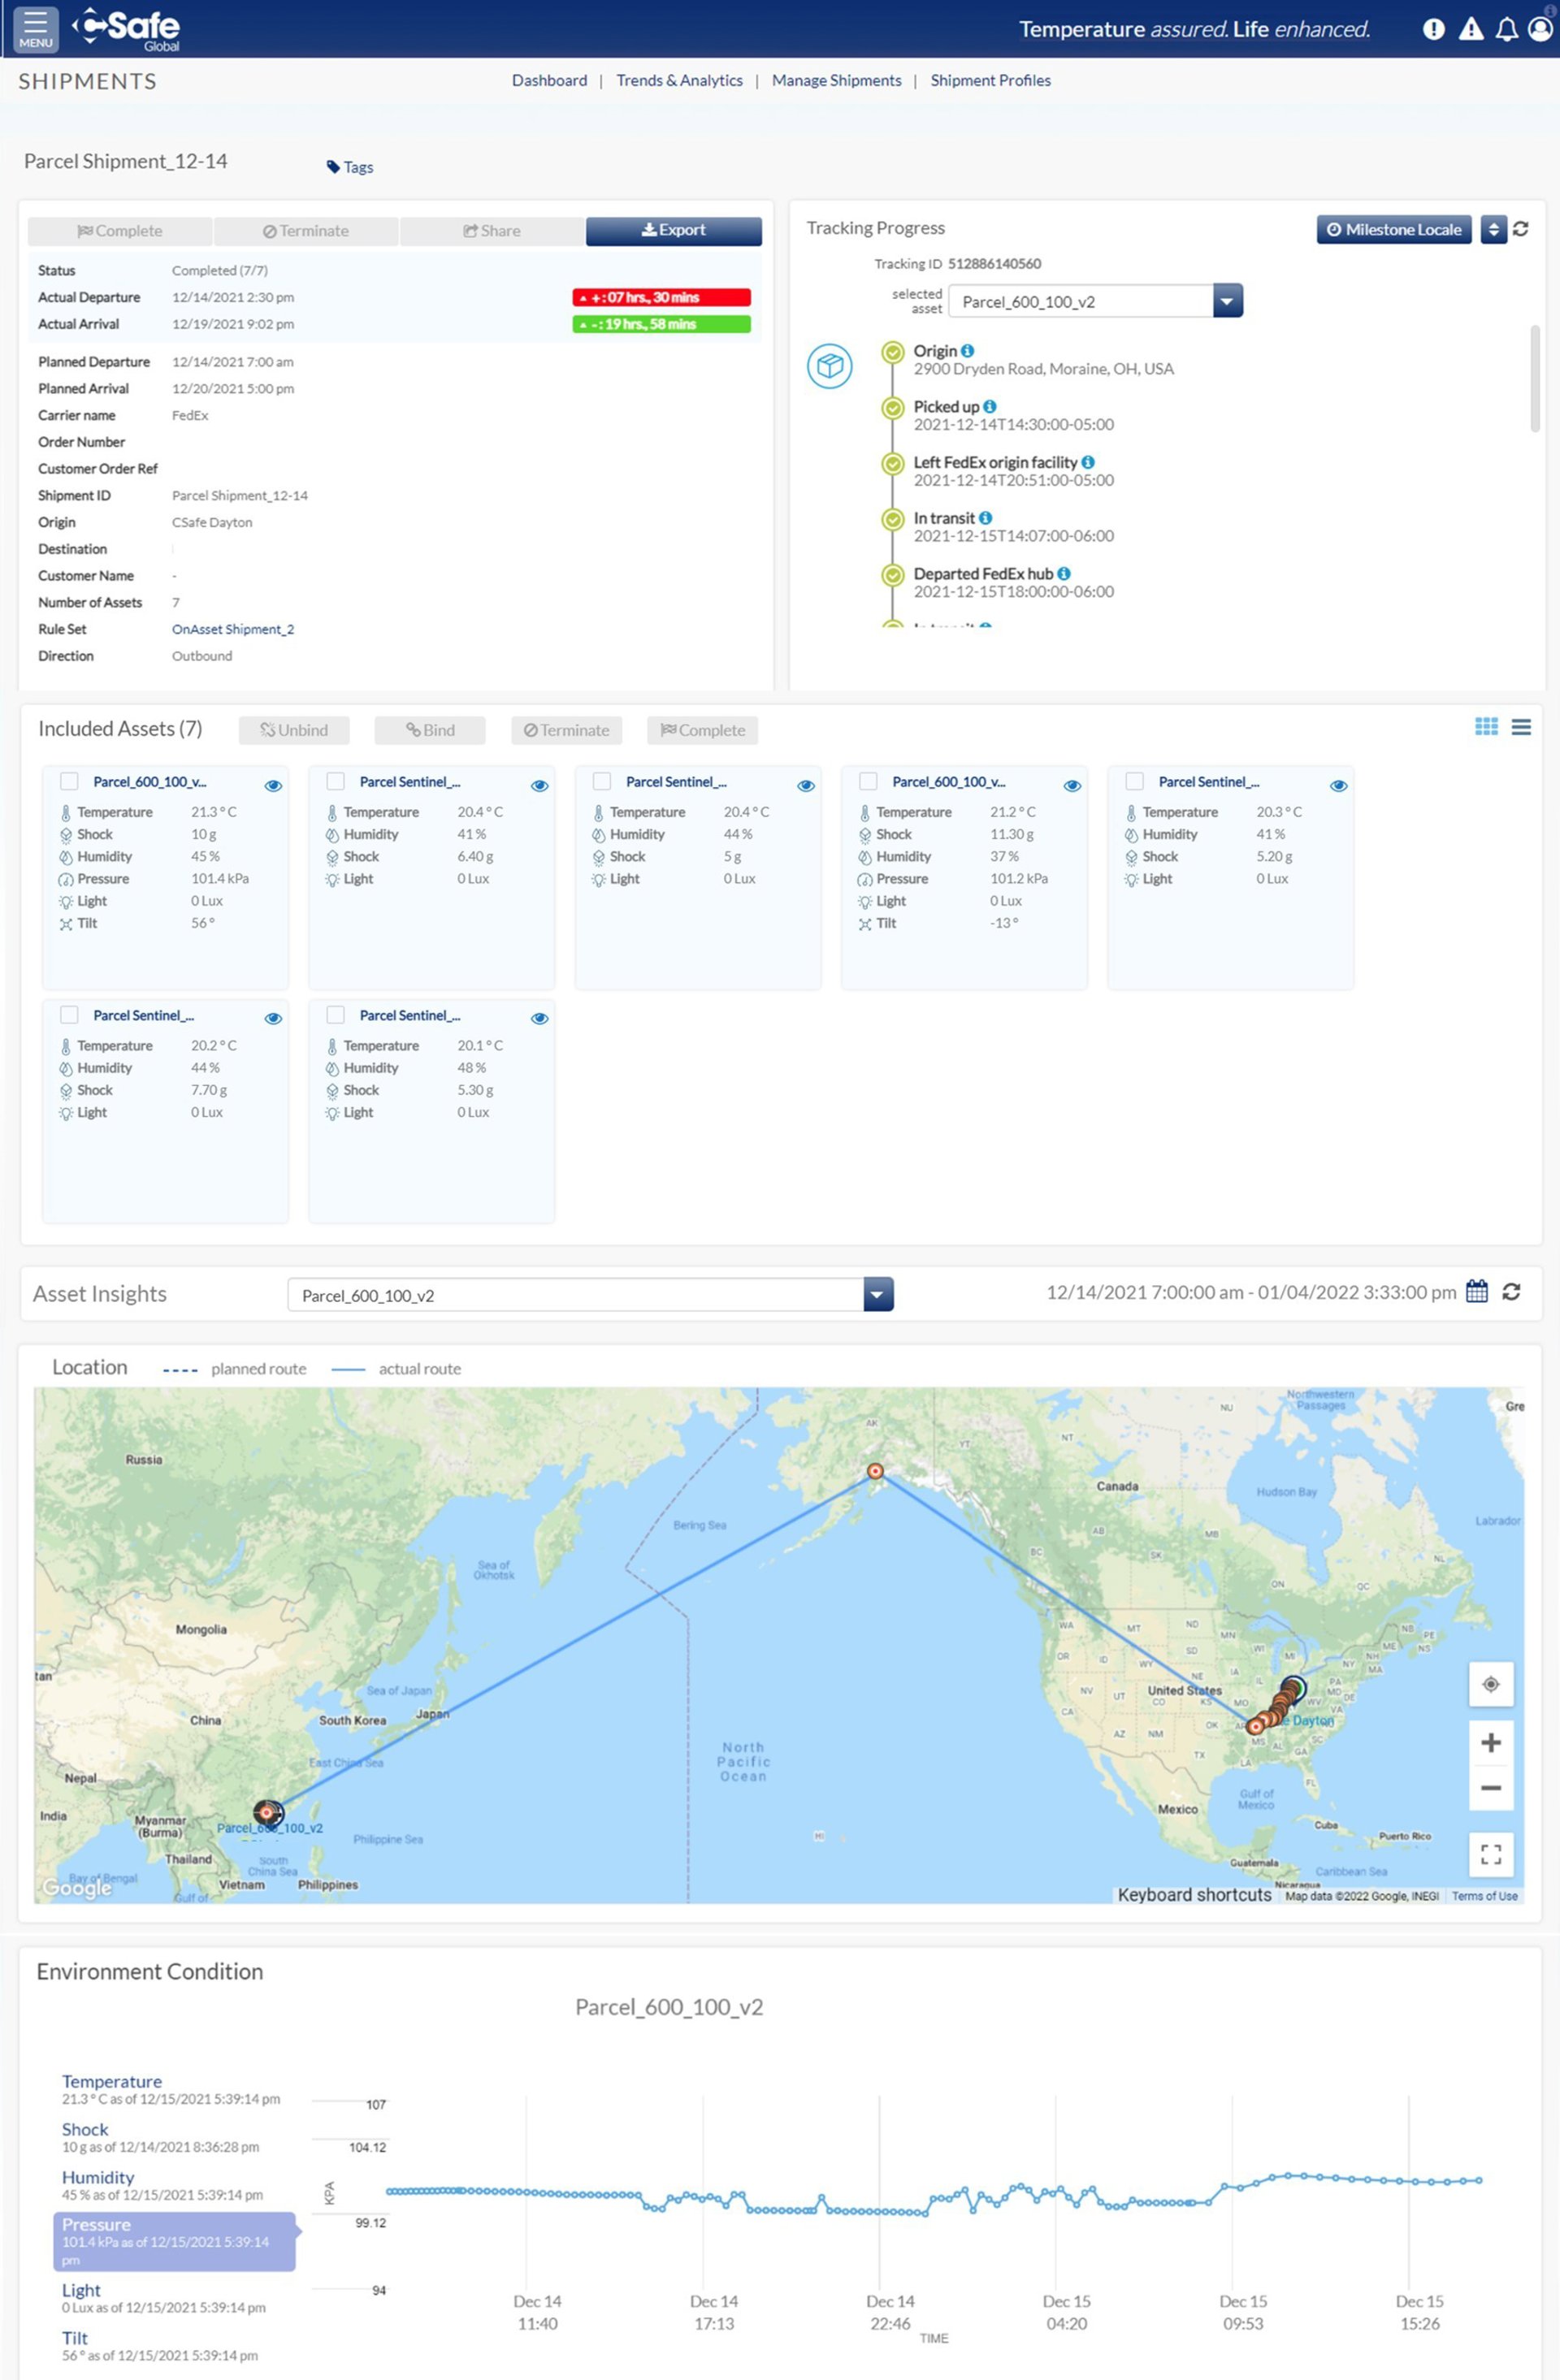Go to Trends & Analytics tab
Screen dimensions: 1560x2380
tap(679, 80)
